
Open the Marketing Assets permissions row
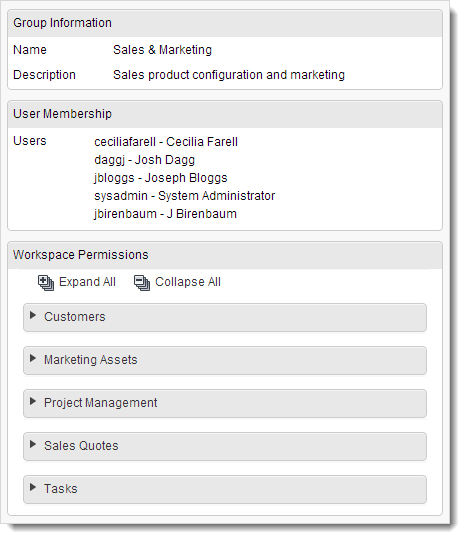[x=225, y=360]
